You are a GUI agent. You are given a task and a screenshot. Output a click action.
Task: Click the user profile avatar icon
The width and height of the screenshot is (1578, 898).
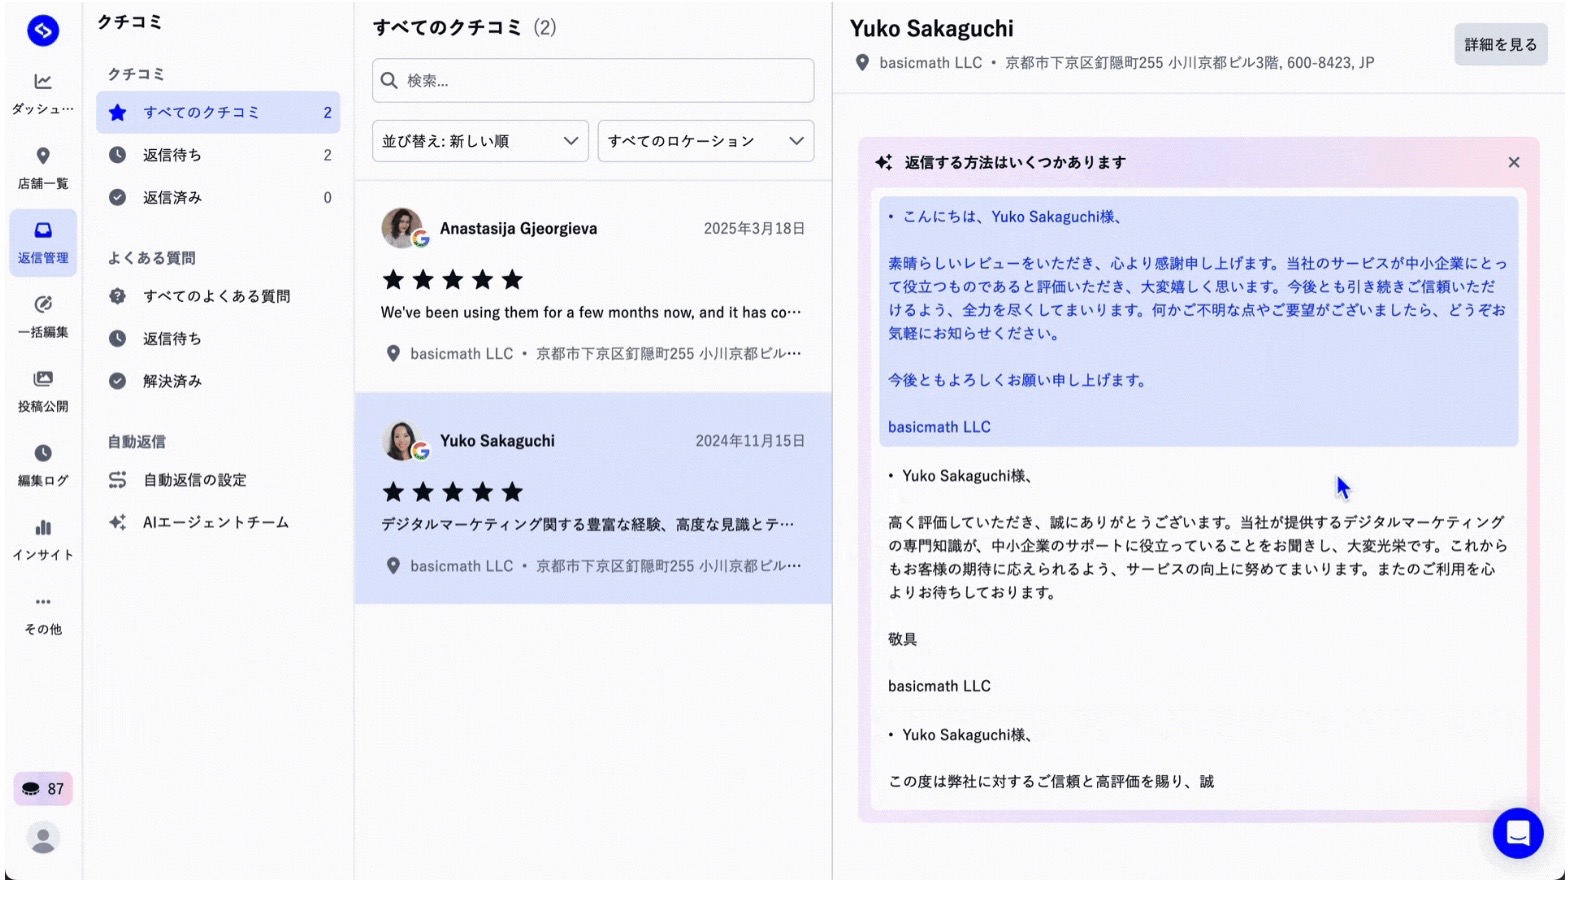[43, 838]
